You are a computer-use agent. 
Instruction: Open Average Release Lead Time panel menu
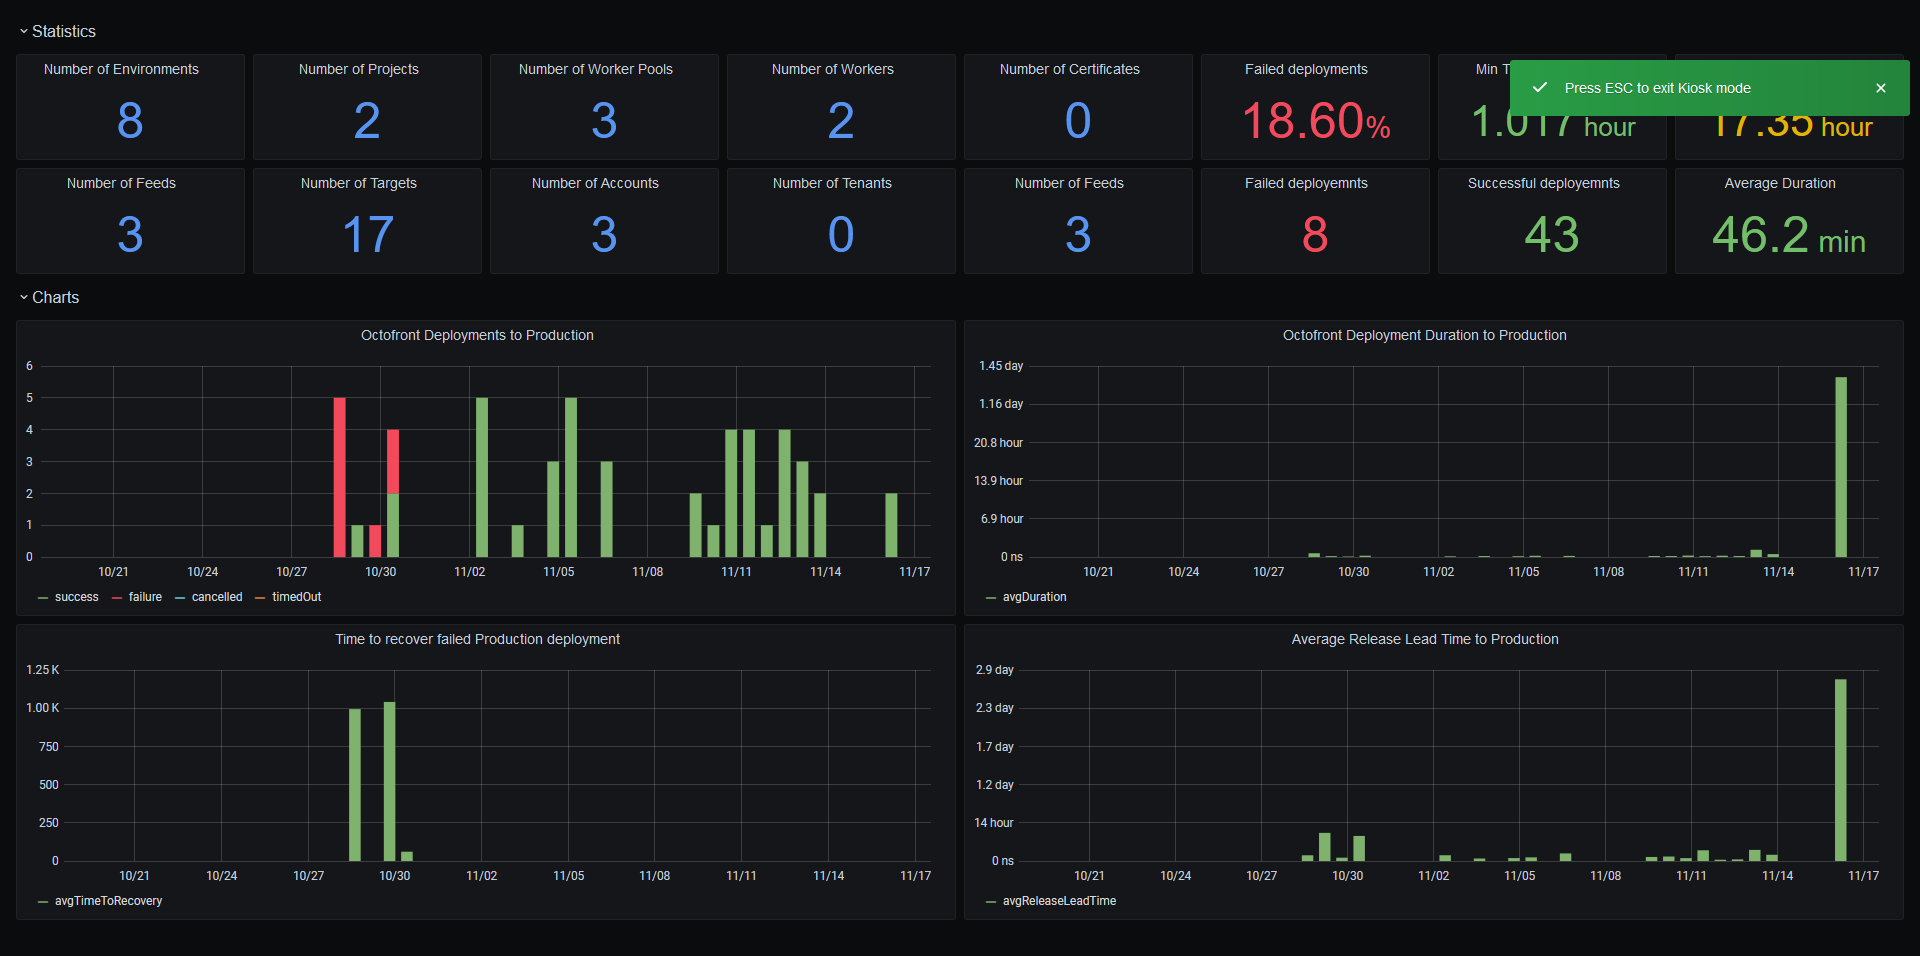click(1424, 639)
